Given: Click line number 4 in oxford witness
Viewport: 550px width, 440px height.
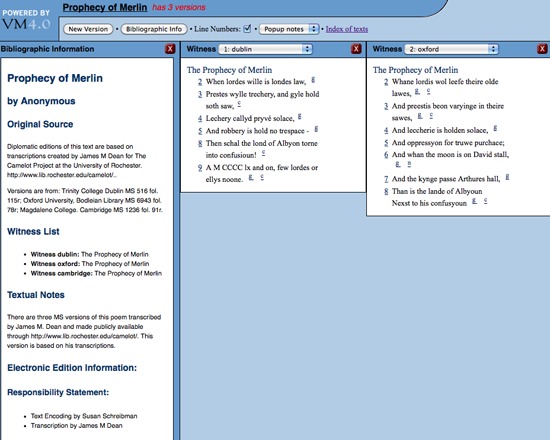Looking at the screenshot, I should tap(386, 131).
